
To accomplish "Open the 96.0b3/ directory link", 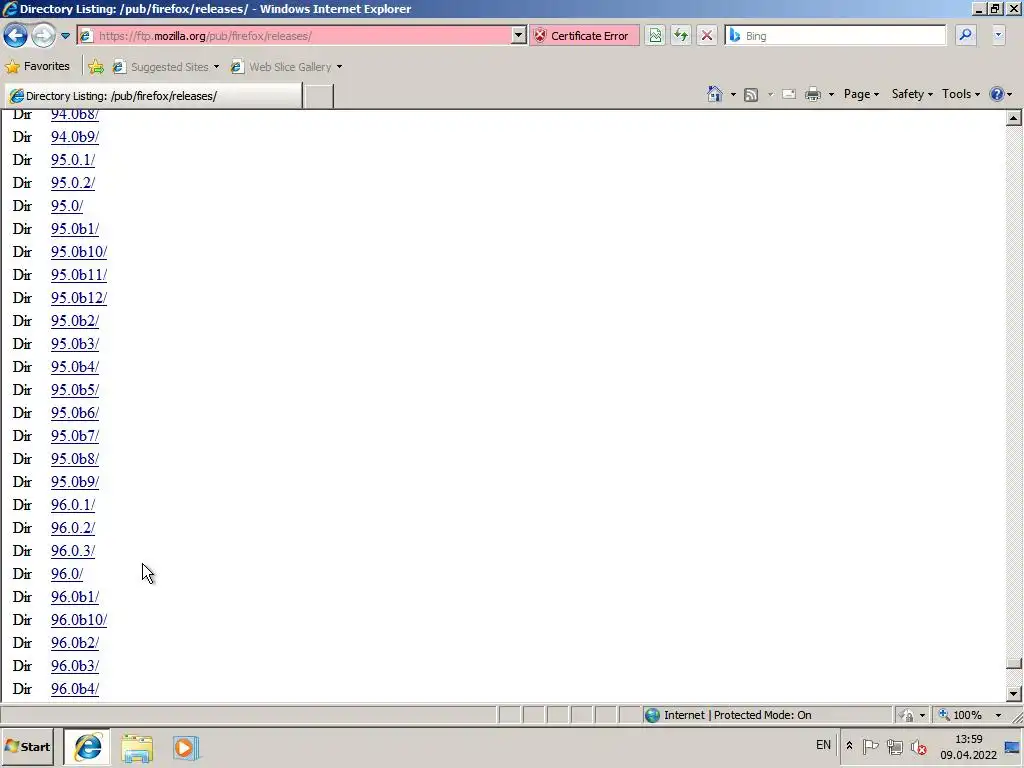I will coord(75,666).
